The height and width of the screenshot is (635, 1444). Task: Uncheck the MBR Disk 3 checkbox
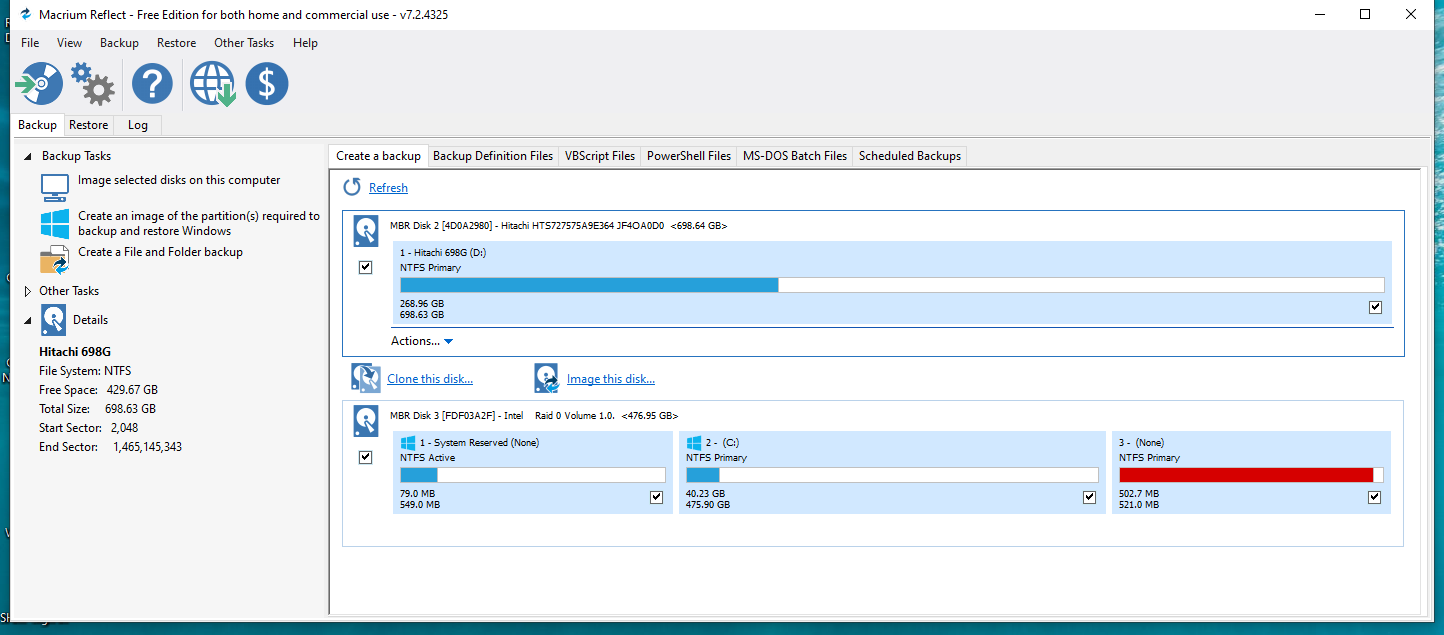pyautogui.click(x=365, y=457)
